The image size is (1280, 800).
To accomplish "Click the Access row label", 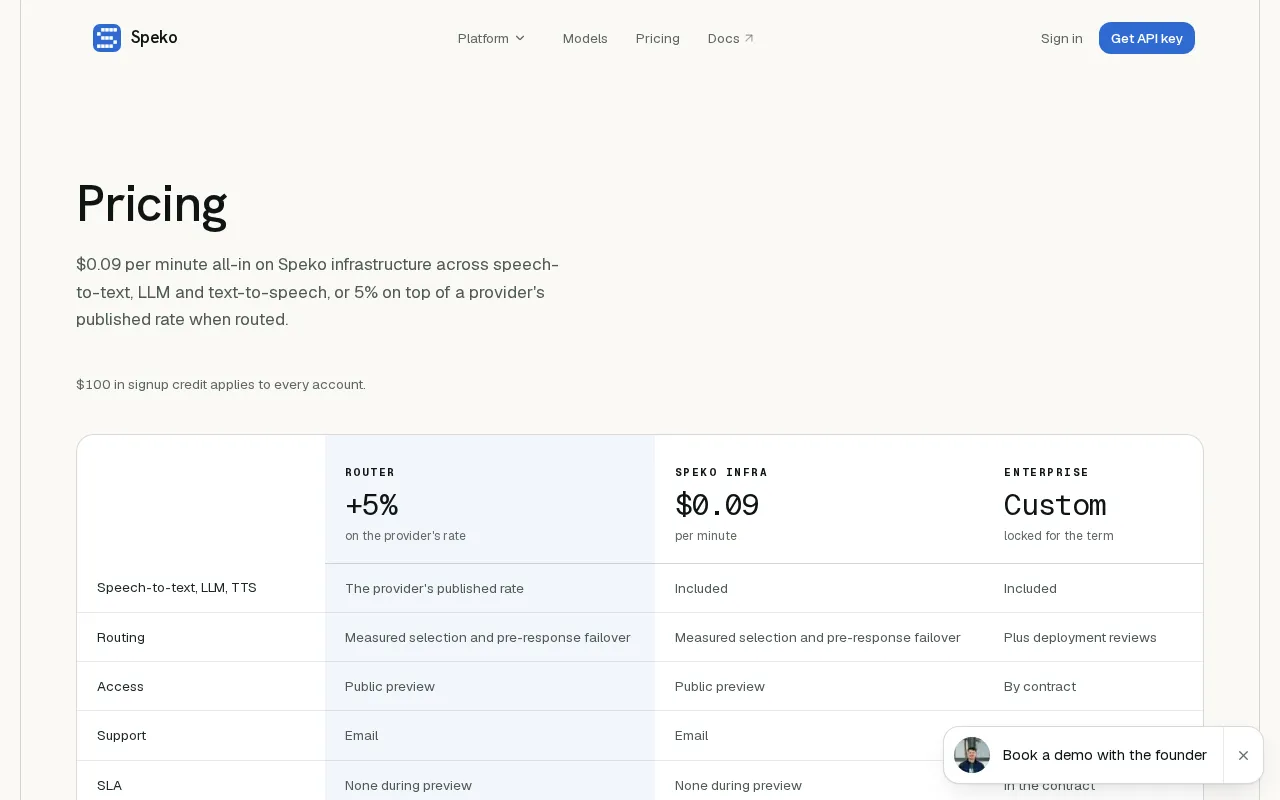I will click(120, 686).
